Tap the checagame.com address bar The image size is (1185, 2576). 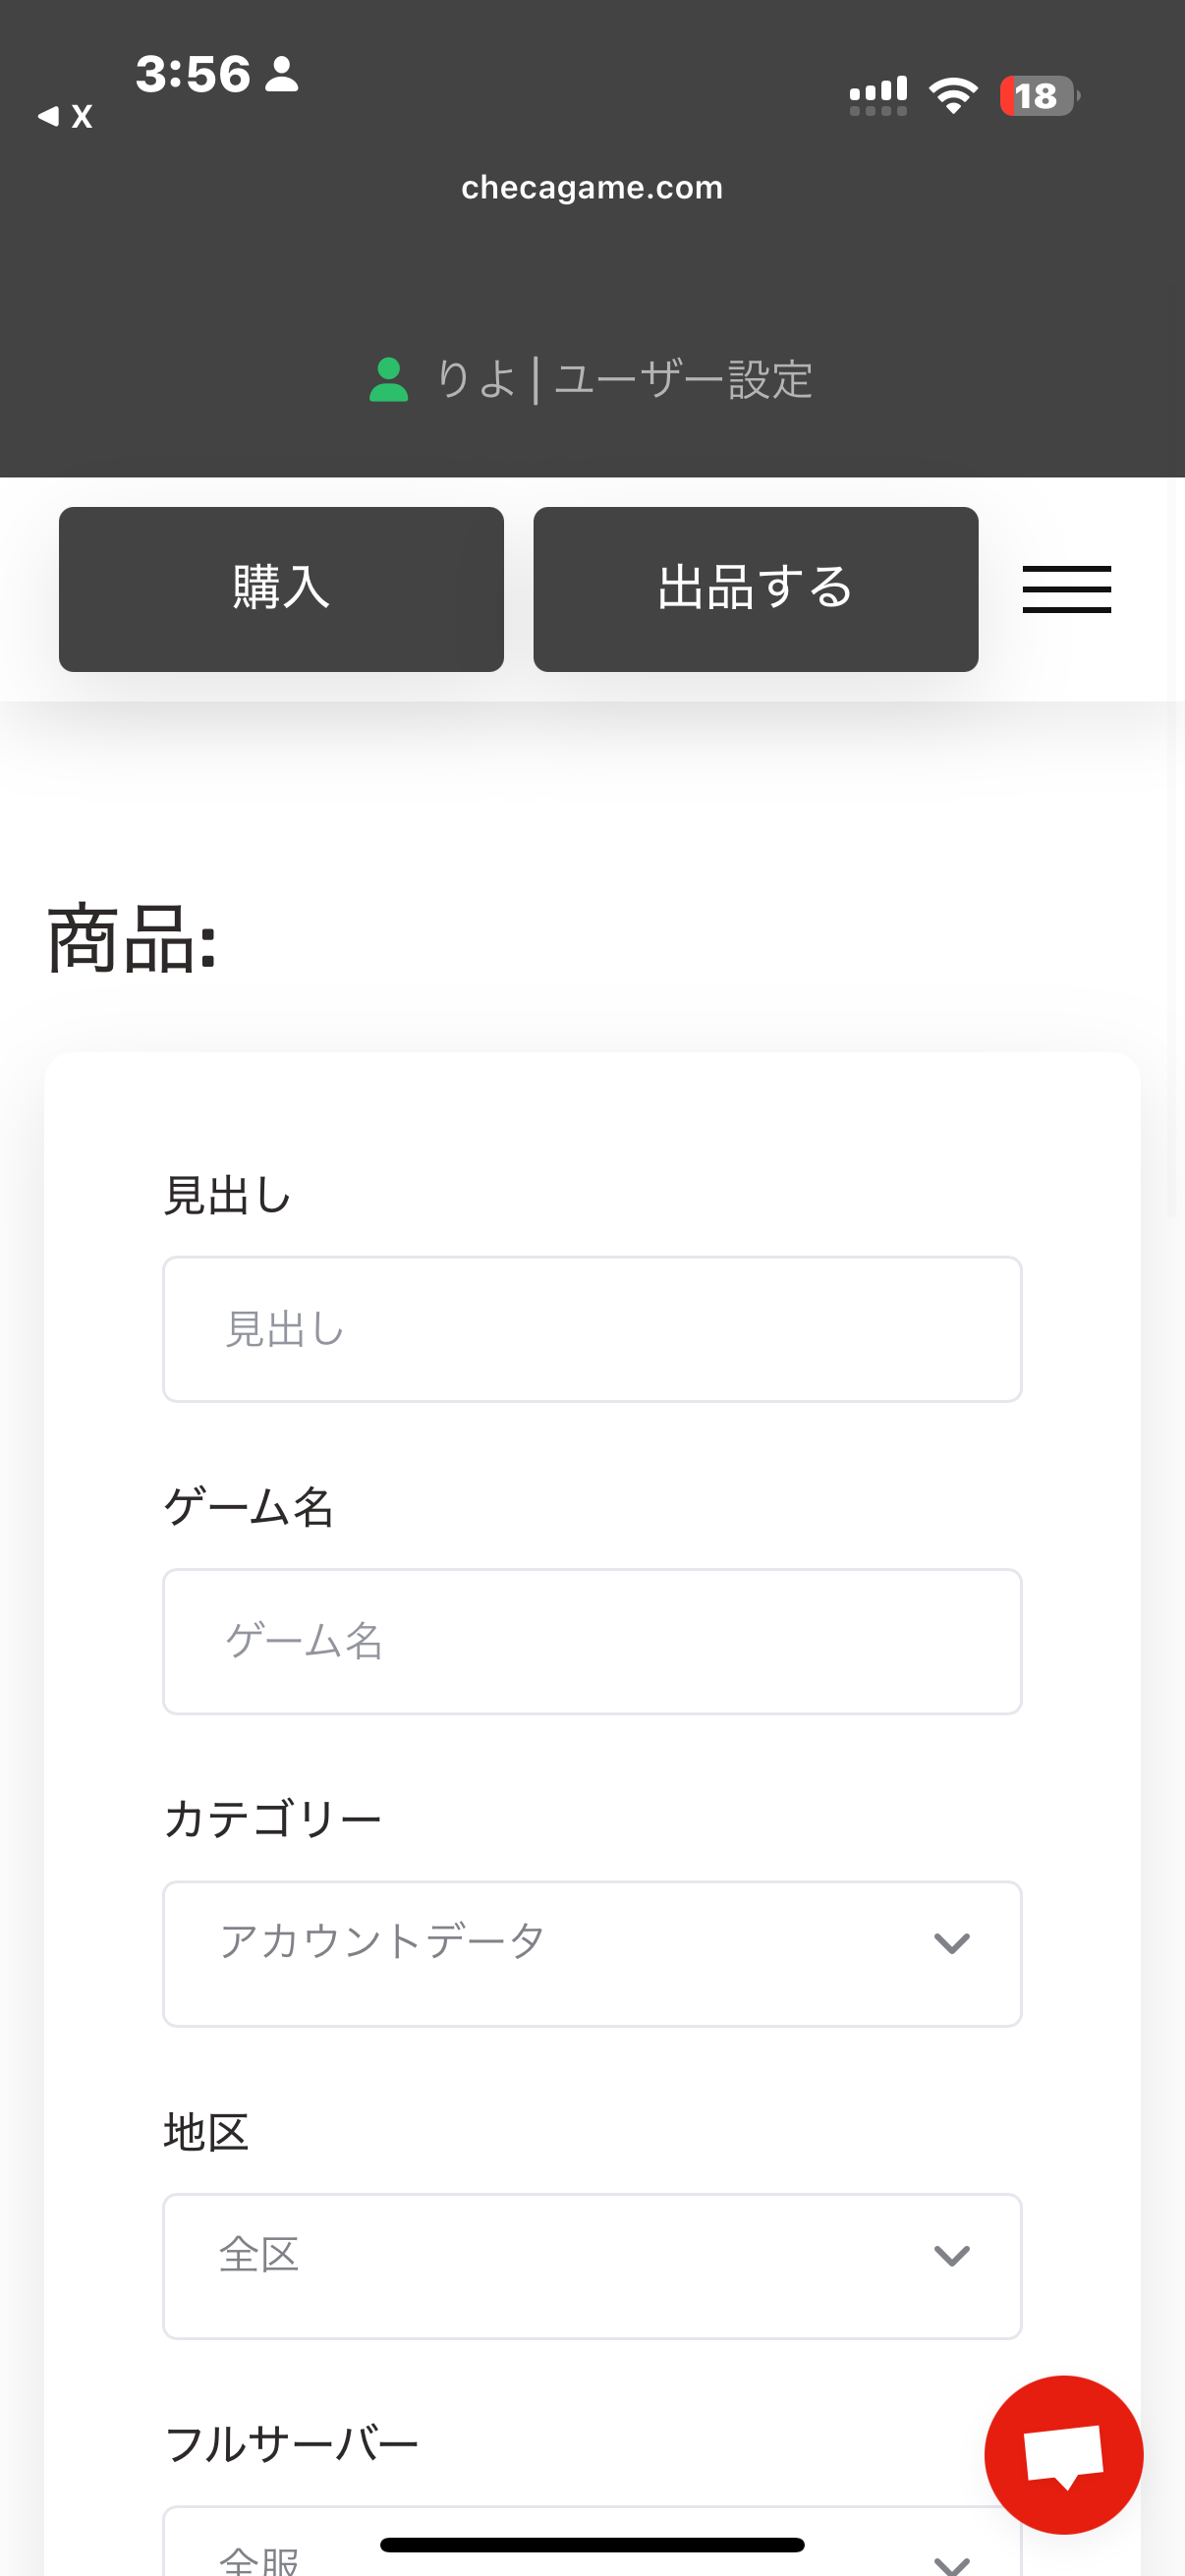pyautogui.click(x=592, y=187)
